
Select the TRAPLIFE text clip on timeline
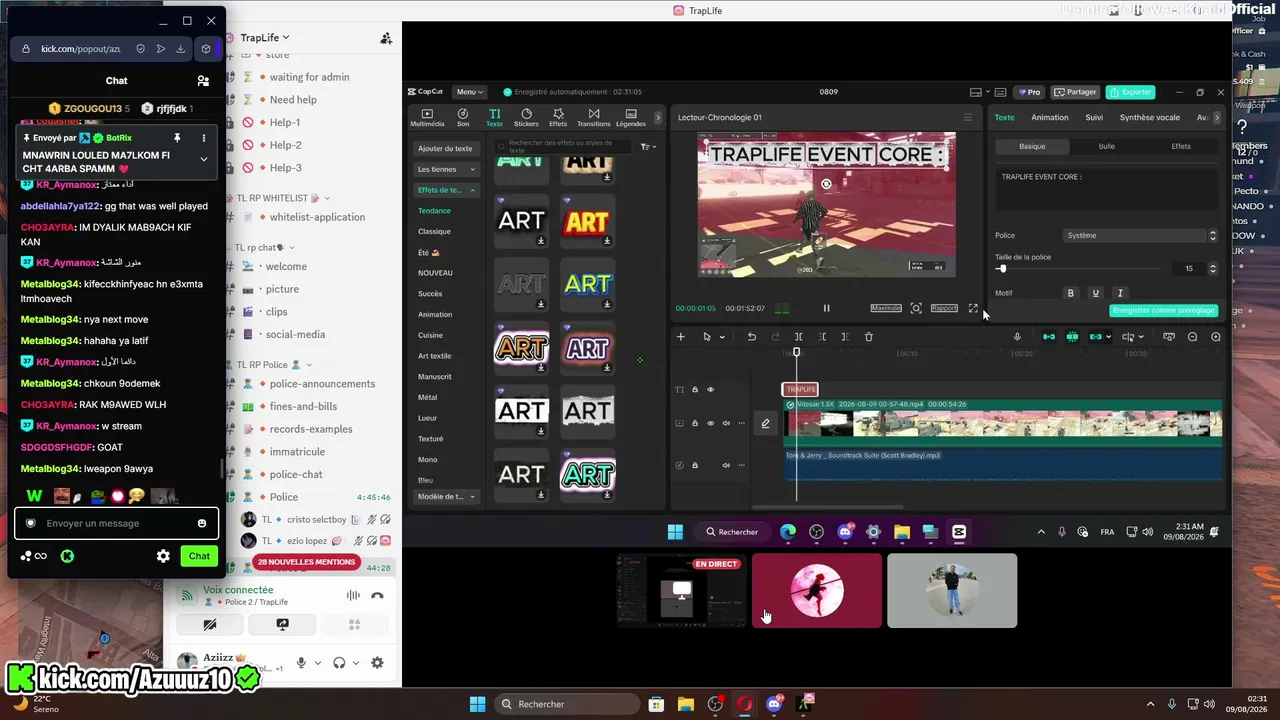coord(800,390)
